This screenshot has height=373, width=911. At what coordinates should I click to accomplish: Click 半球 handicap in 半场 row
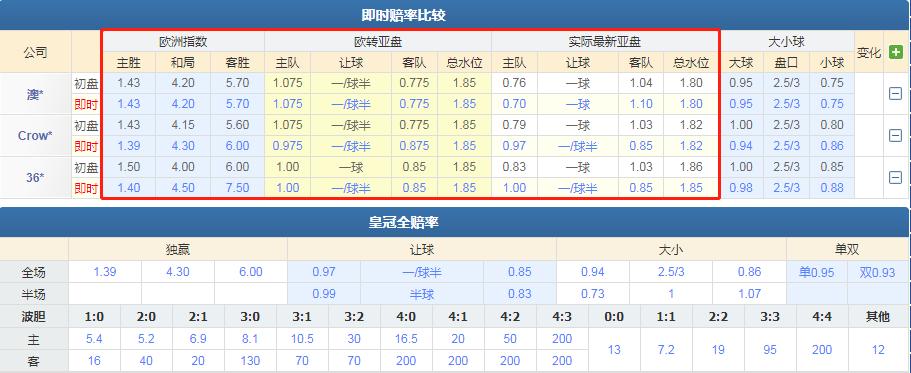[422, 294]
